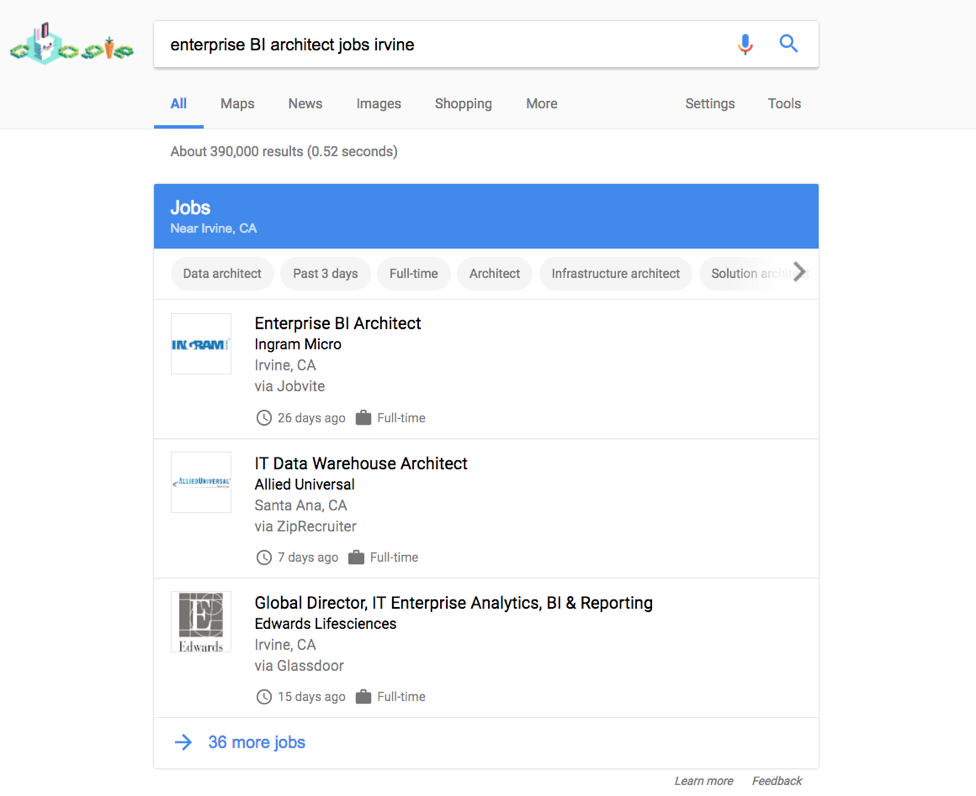
Task: Click the Ingram Micro company logo
Action: pyautogui.click(x=201, y=344)
